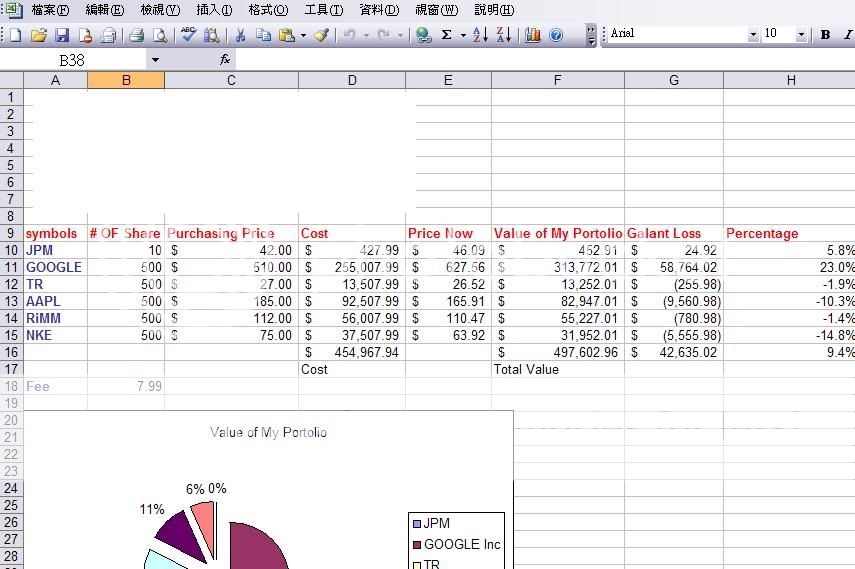Click the total cost cell 454,967.94
855x569 pixels.
pos(352,352)
